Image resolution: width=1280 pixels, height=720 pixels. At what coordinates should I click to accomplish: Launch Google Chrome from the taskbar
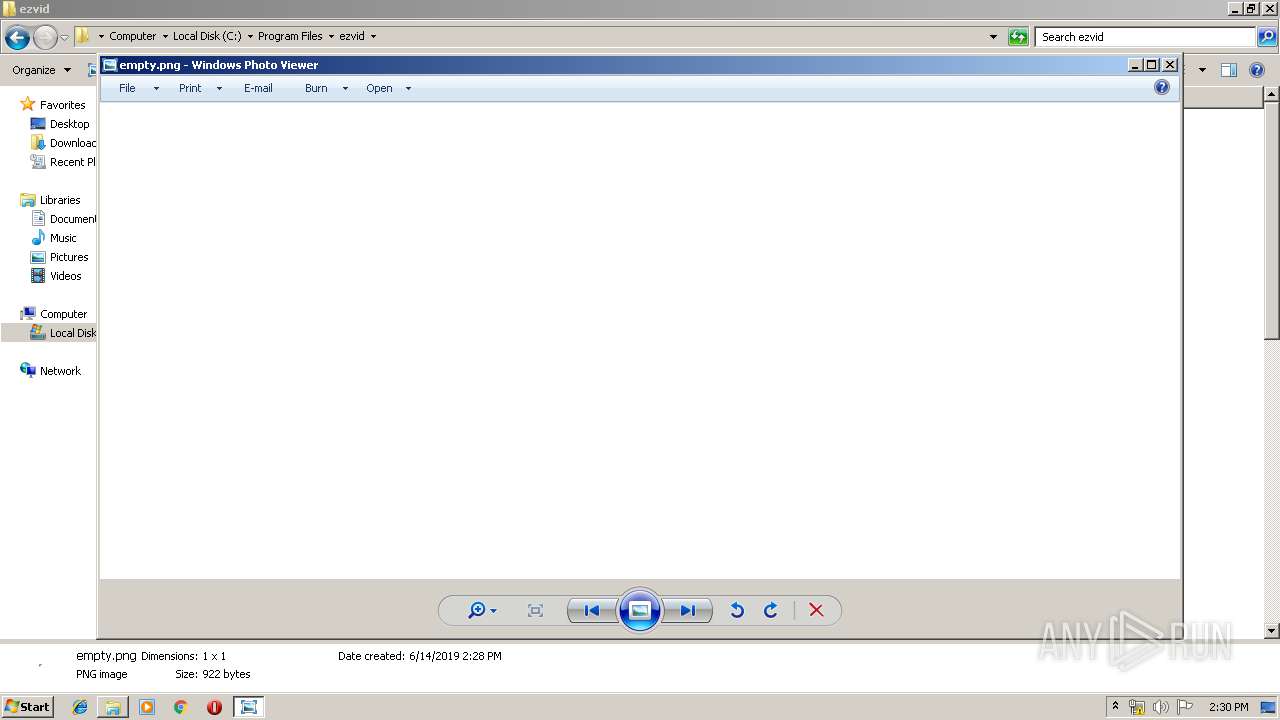[x=180, y=707]
